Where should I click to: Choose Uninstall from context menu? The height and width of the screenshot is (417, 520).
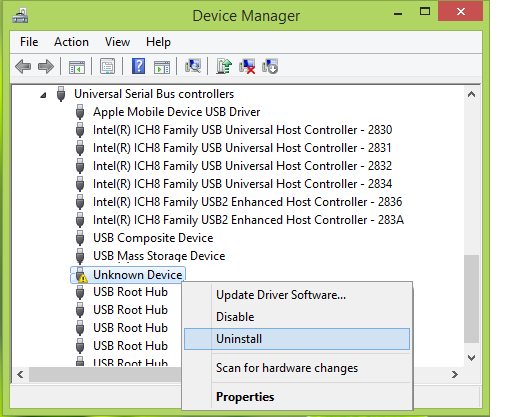click(297, 339)
